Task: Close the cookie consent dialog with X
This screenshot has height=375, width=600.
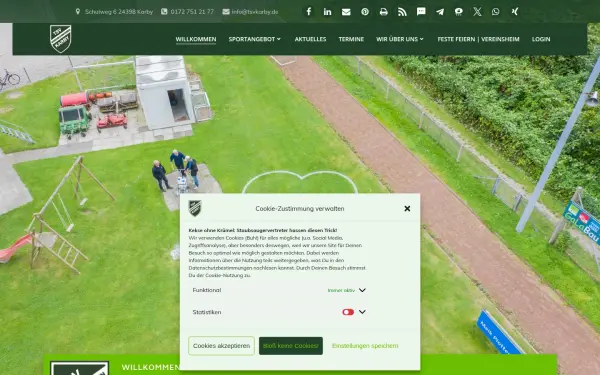Action: point(407,209)
